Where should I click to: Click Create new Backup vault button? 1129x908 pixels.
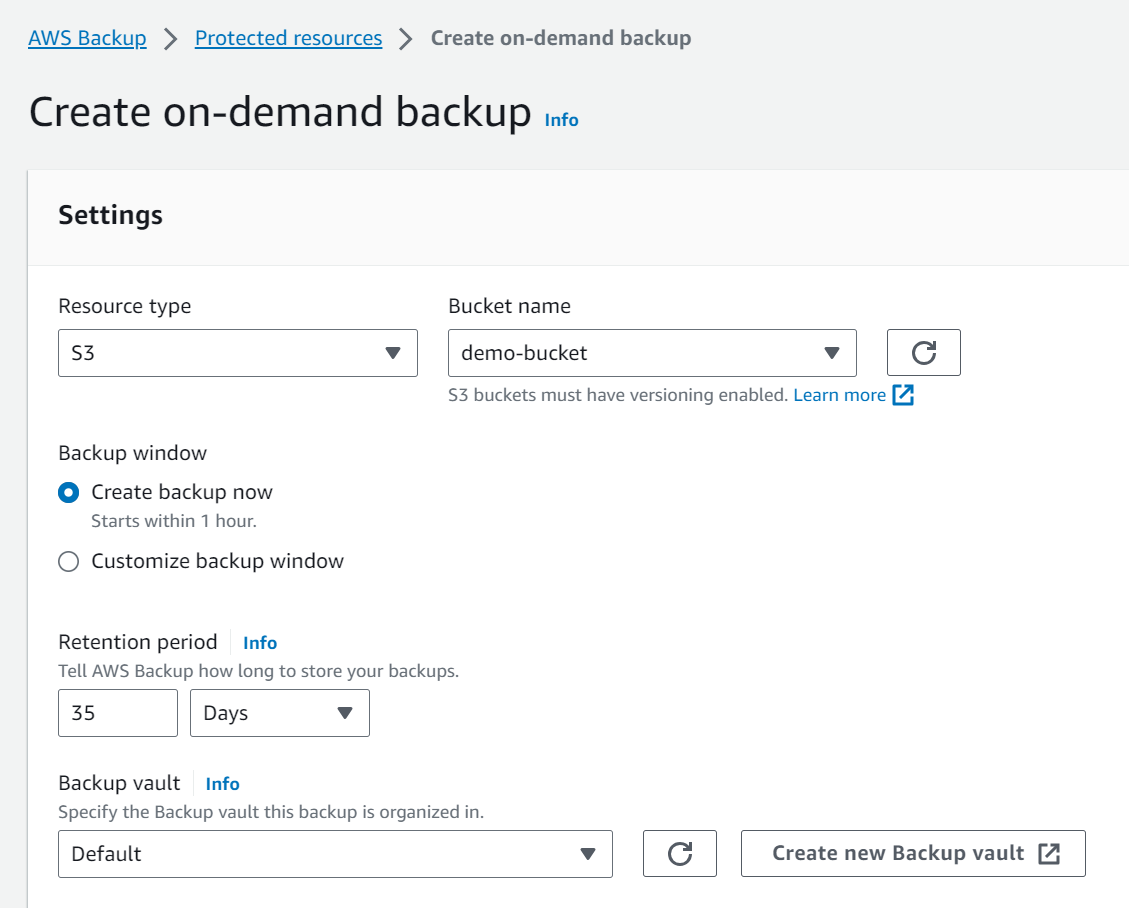click(913, 853)
